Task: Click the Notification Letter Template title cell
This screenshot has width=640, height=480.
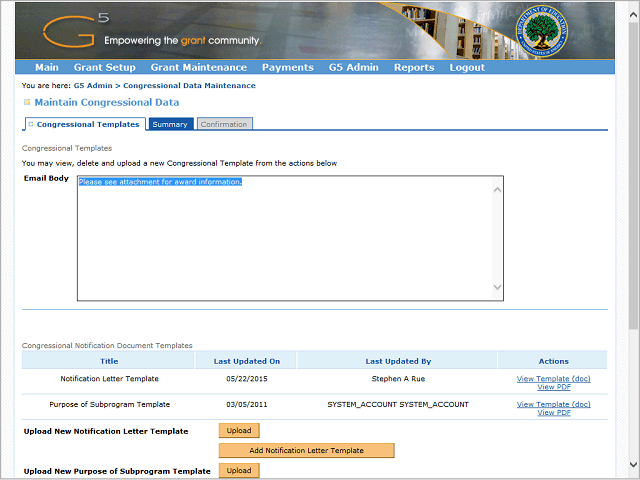Action: 109,379
